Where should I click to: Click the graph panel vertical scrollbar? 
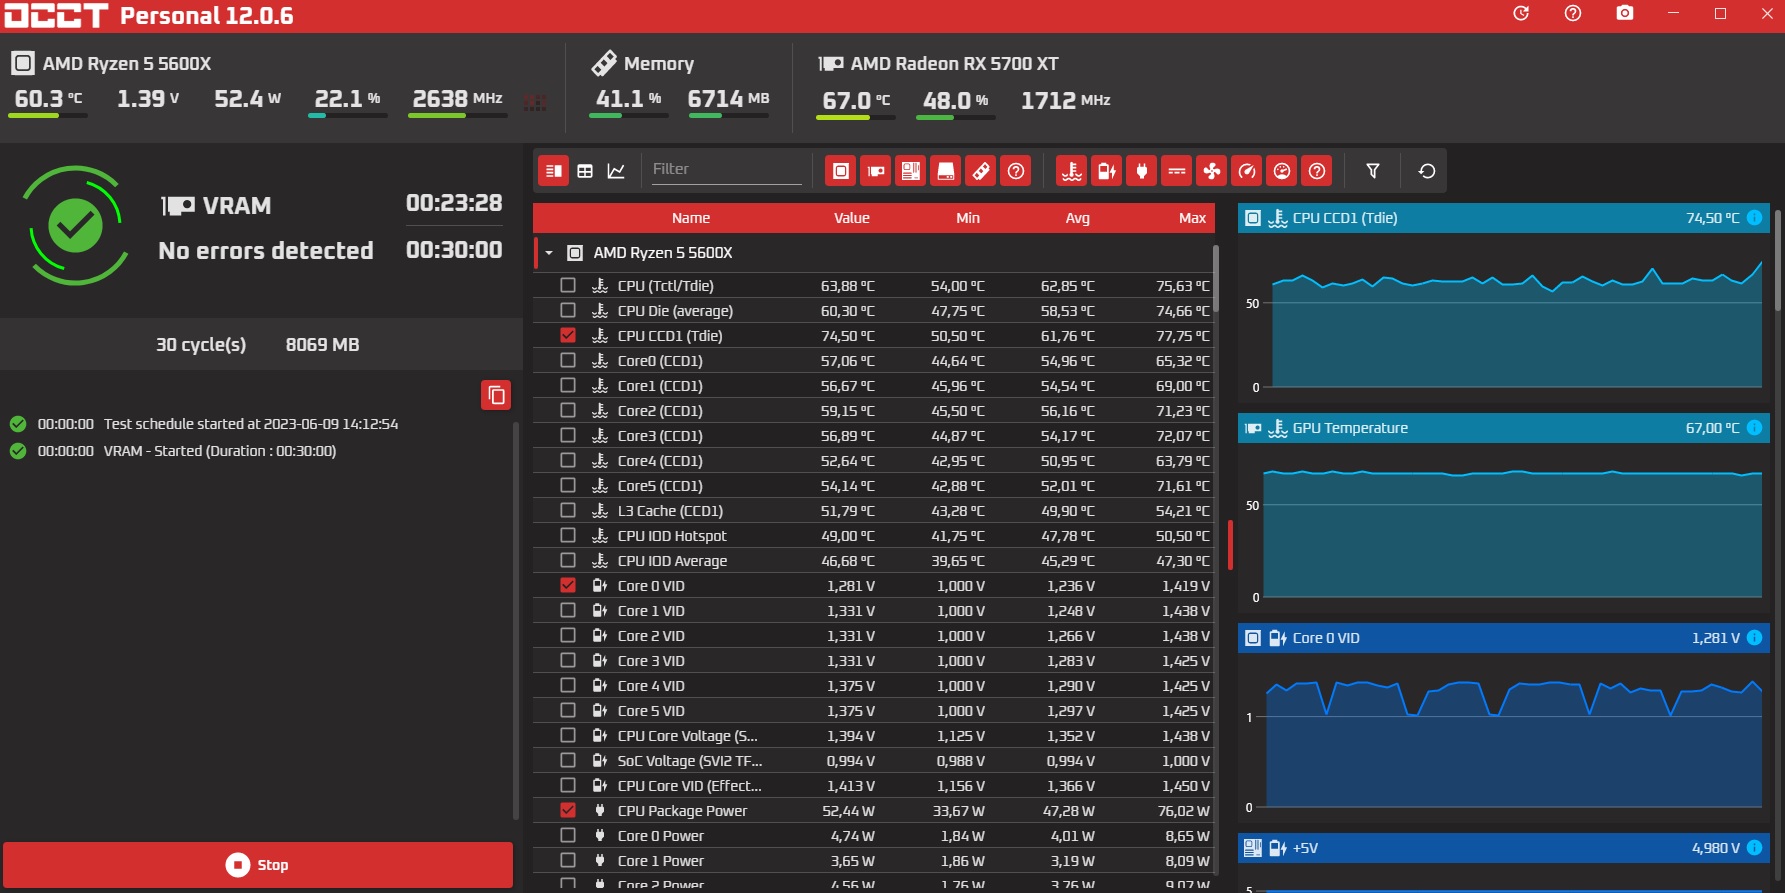[1778, 260]
